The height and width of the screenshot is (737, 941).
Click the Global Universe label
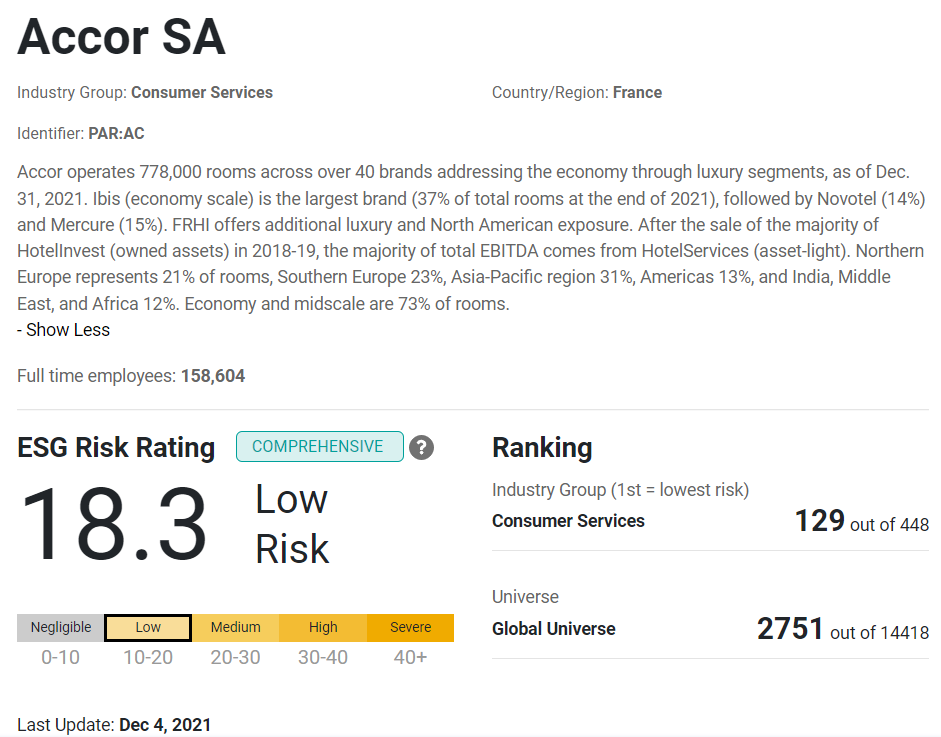(x=554, y=629)
